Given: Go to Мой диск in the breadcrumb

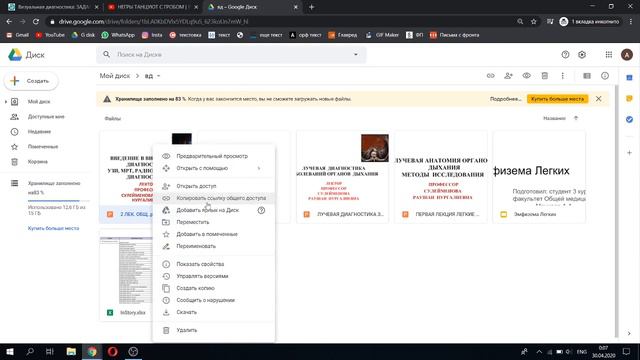Looking at the screenshot, I should 115,76.
